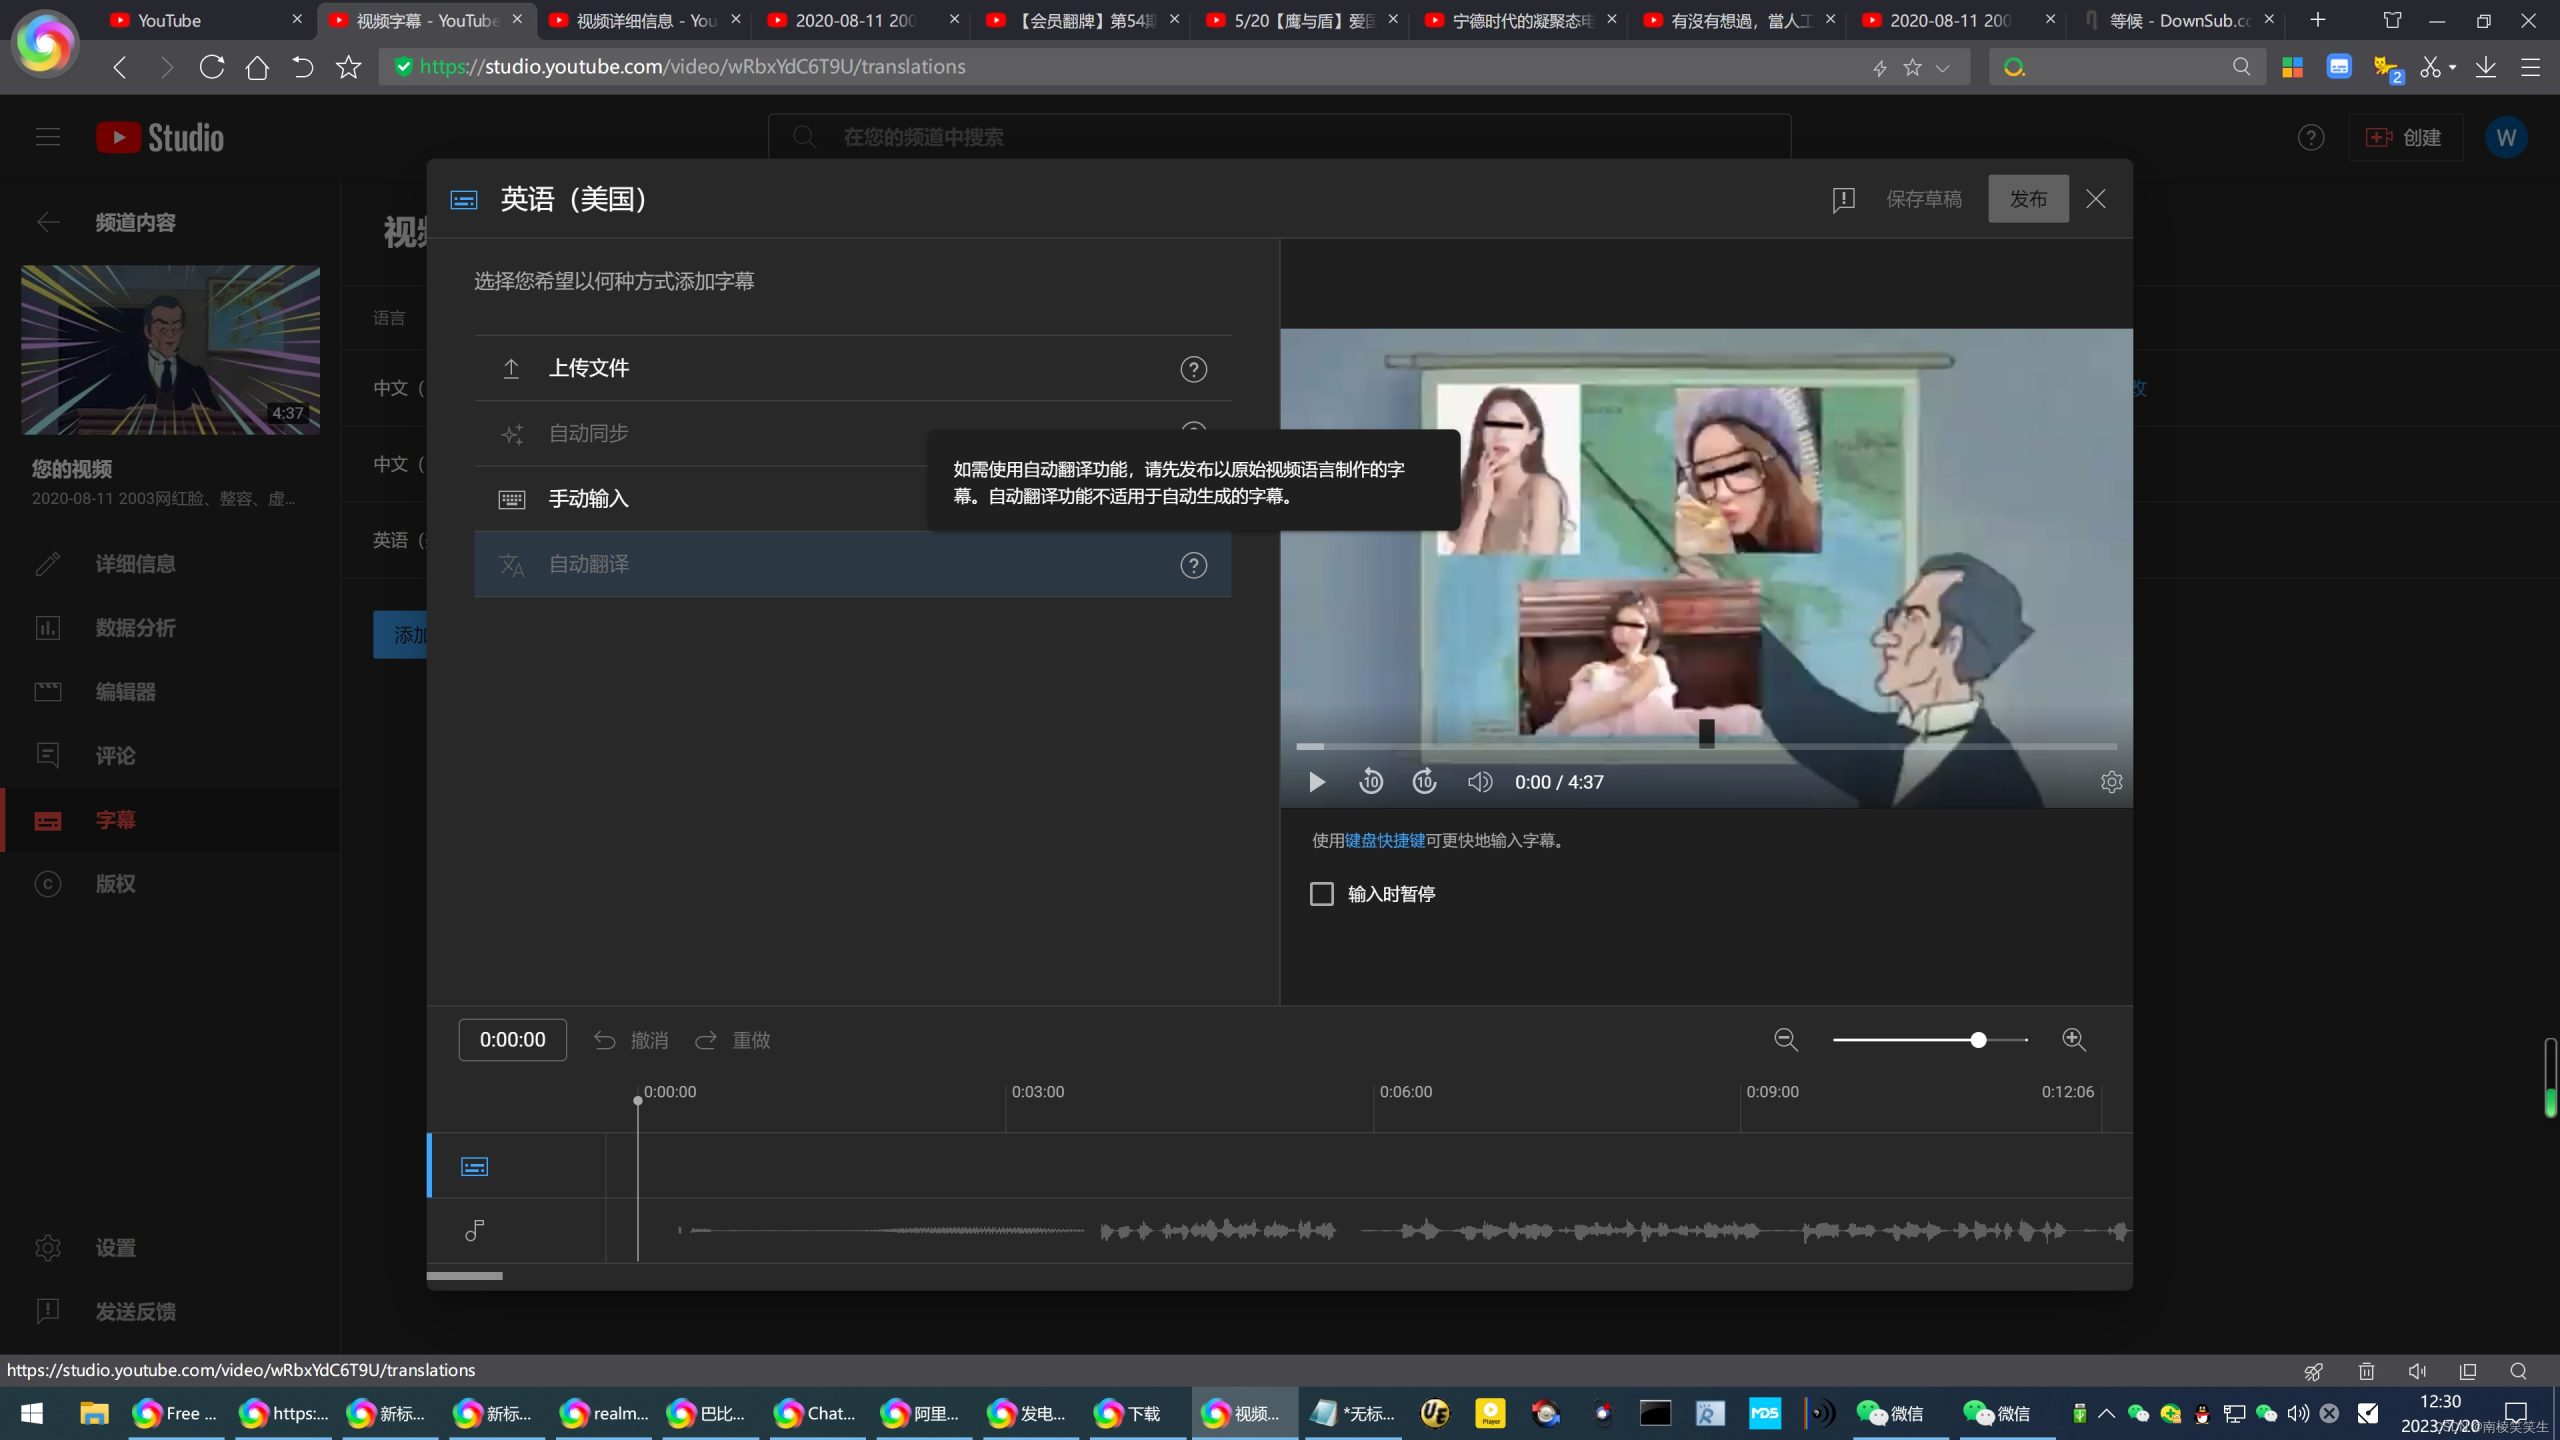This screenshot has height=1440, width=2560.
Task: Open the browser downloads icon
Action: [2485, 67]
